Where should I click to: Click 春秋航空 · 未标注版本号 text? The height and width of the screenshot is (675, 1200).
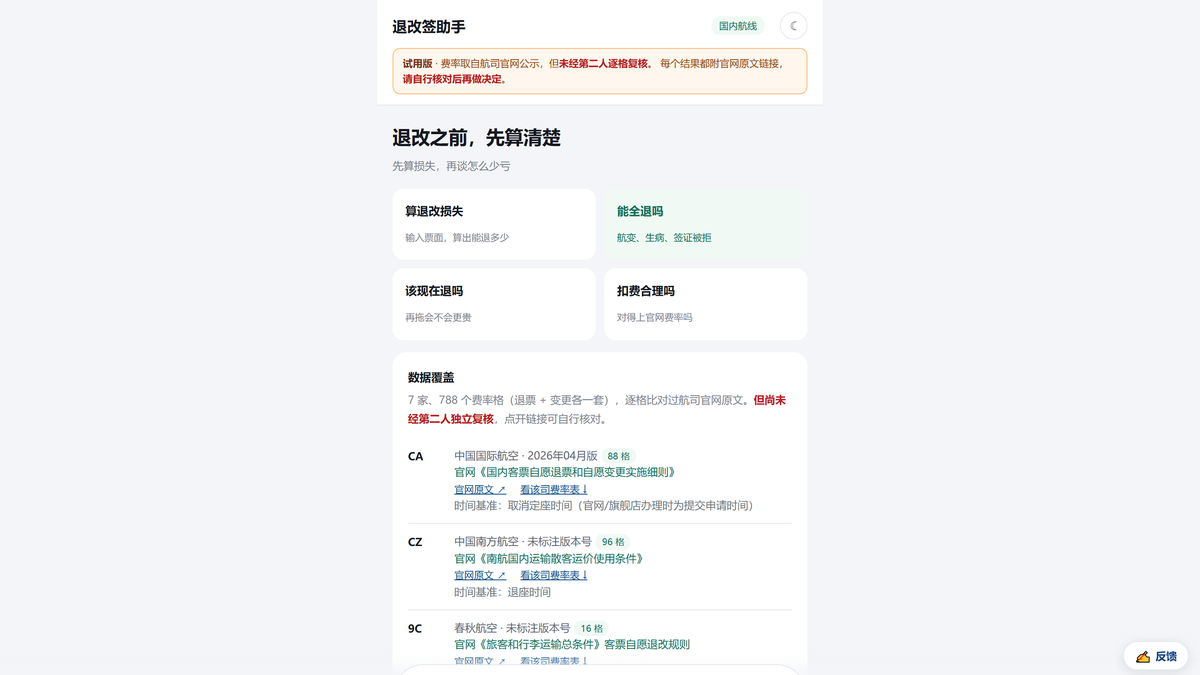(x=512, y=628)
